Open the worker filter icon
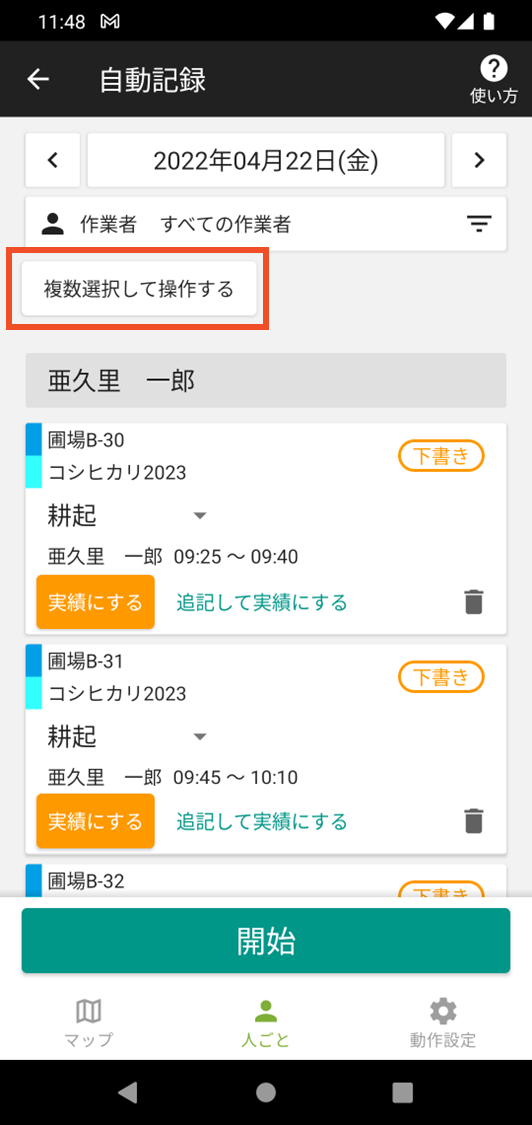Screen dimensions: 532x1125 (479, 224)
